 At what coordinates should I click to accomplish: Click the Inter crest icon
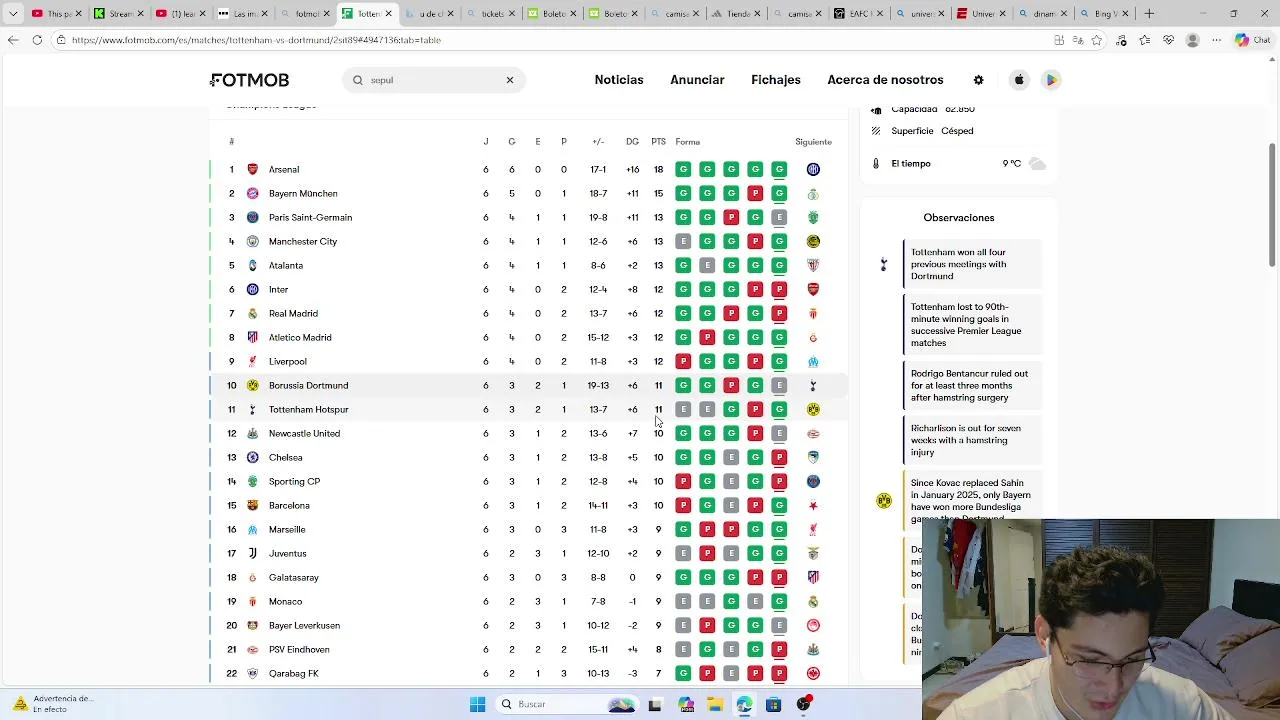pos(252,289)
